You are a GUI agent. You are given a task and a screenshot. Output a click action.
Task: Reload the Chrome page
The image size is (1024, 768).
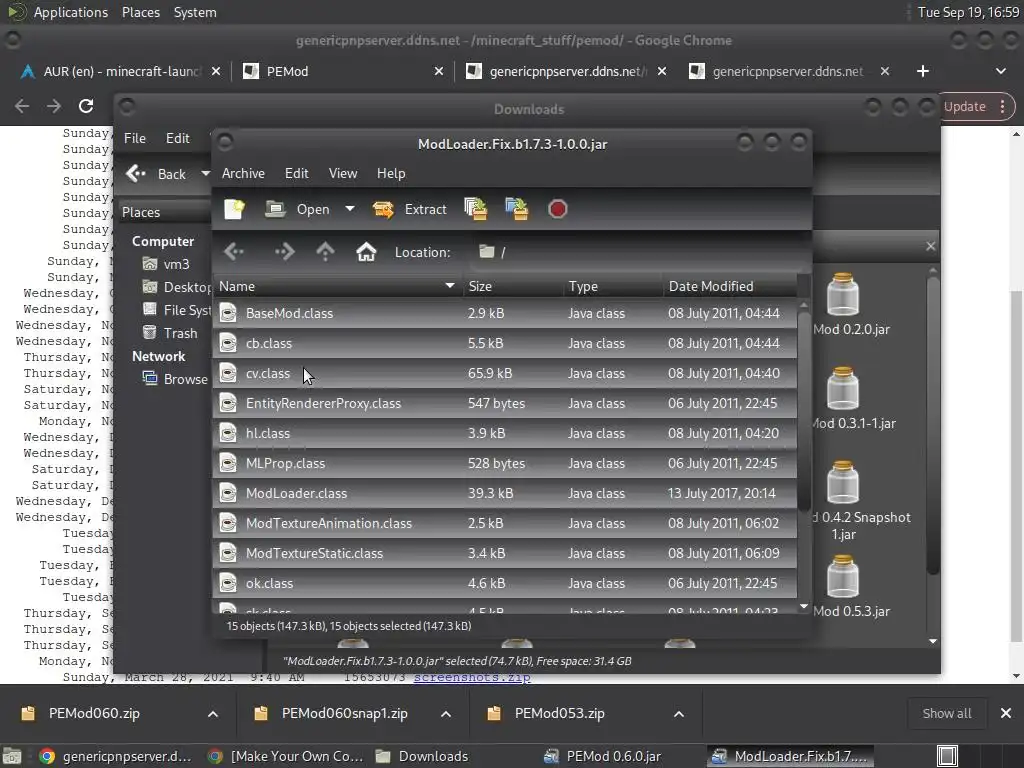pyautogui.click(x=86, y=106)
